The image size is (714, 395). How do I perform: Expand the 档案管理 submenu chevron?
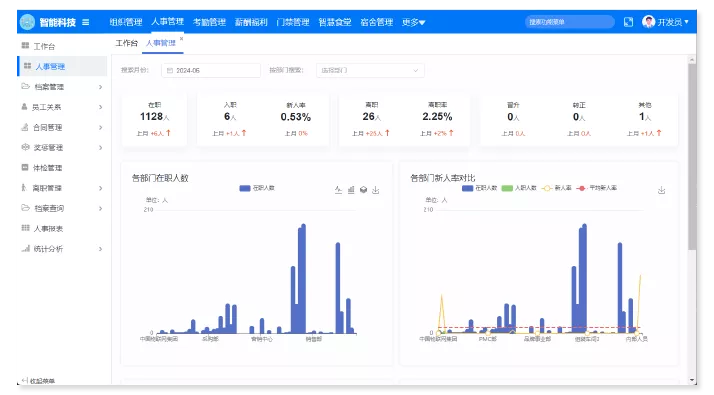[x=100, y=87]
